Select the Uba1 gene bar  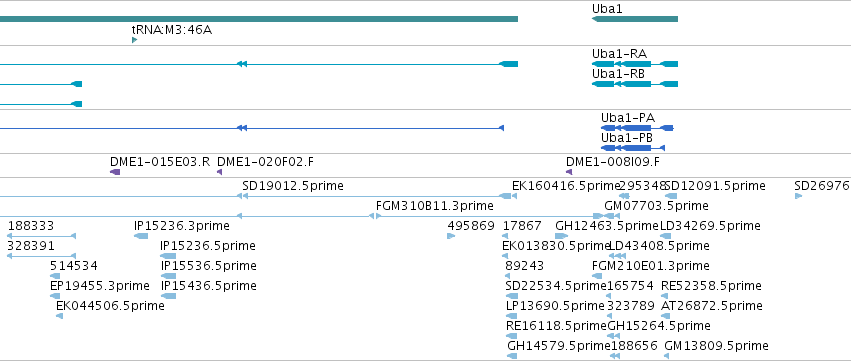634,19
